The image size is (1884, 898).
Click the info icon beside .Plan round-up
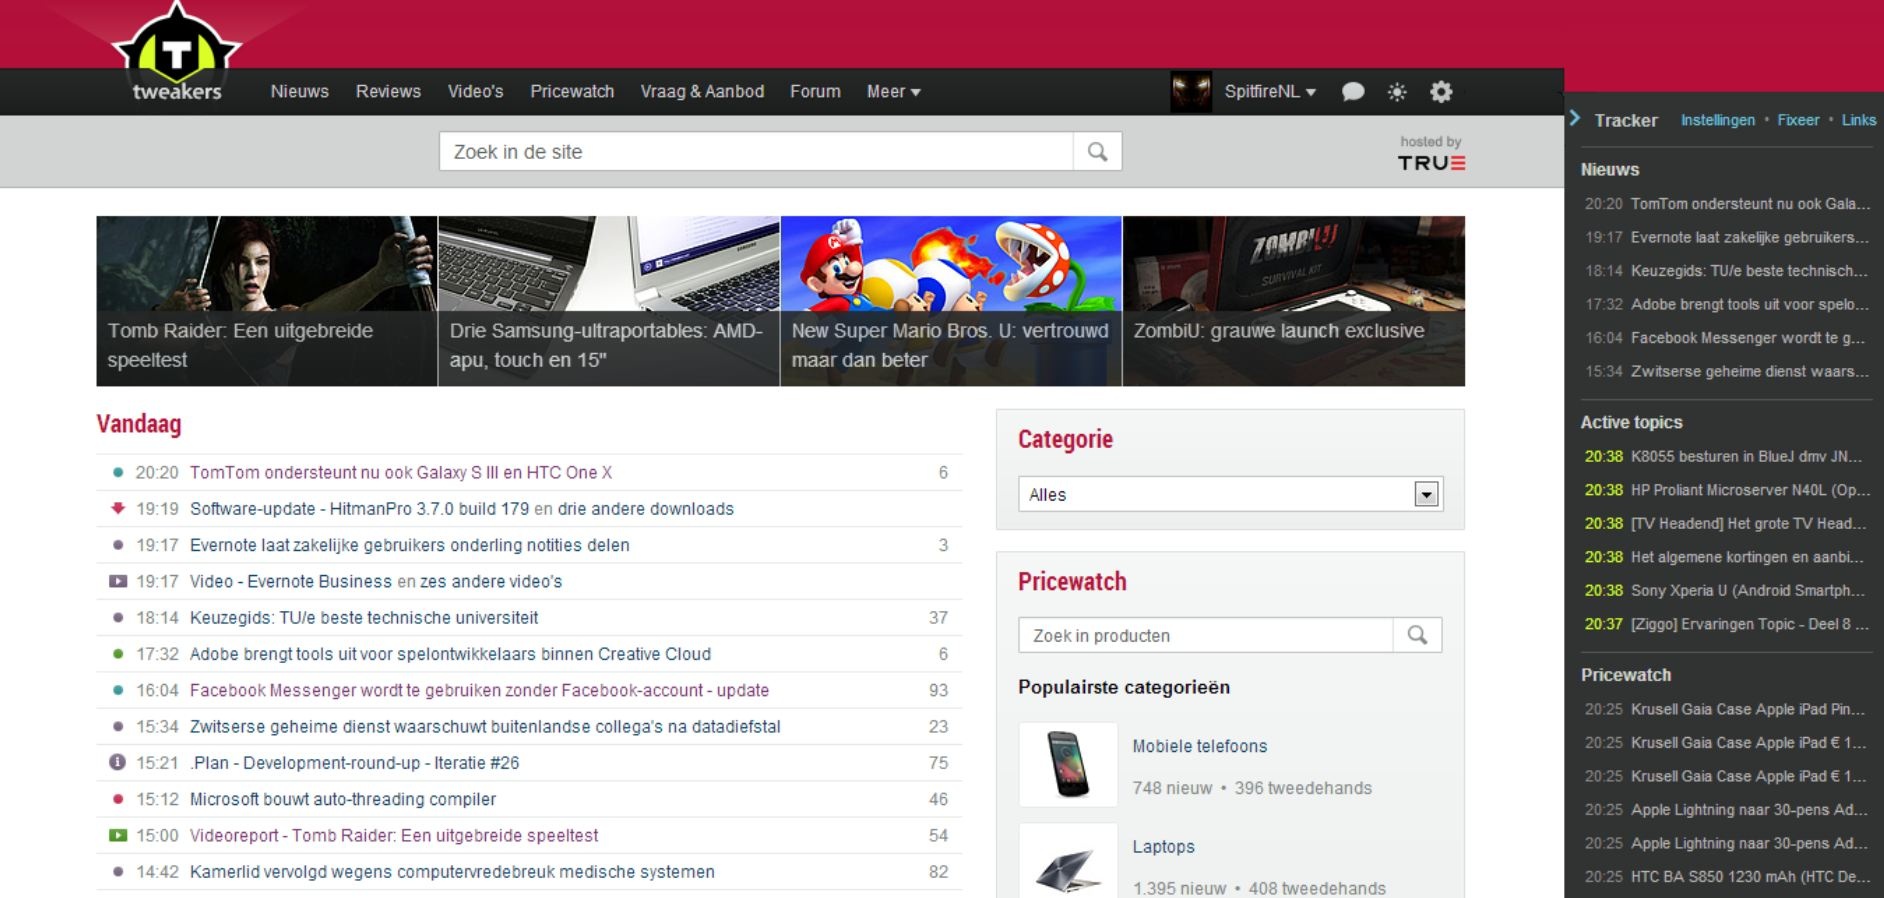tap(118, 762)
